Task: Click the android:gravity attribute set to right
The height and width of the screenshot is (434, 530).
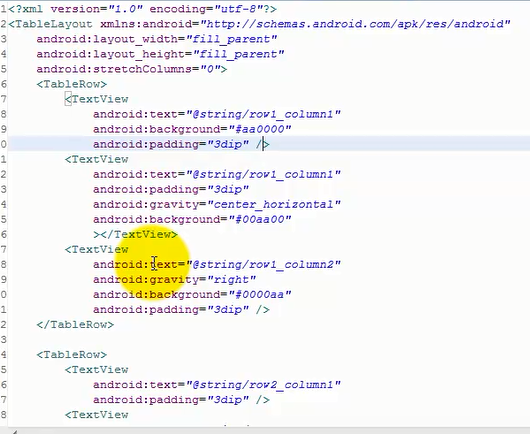Action: click(146, 280)
